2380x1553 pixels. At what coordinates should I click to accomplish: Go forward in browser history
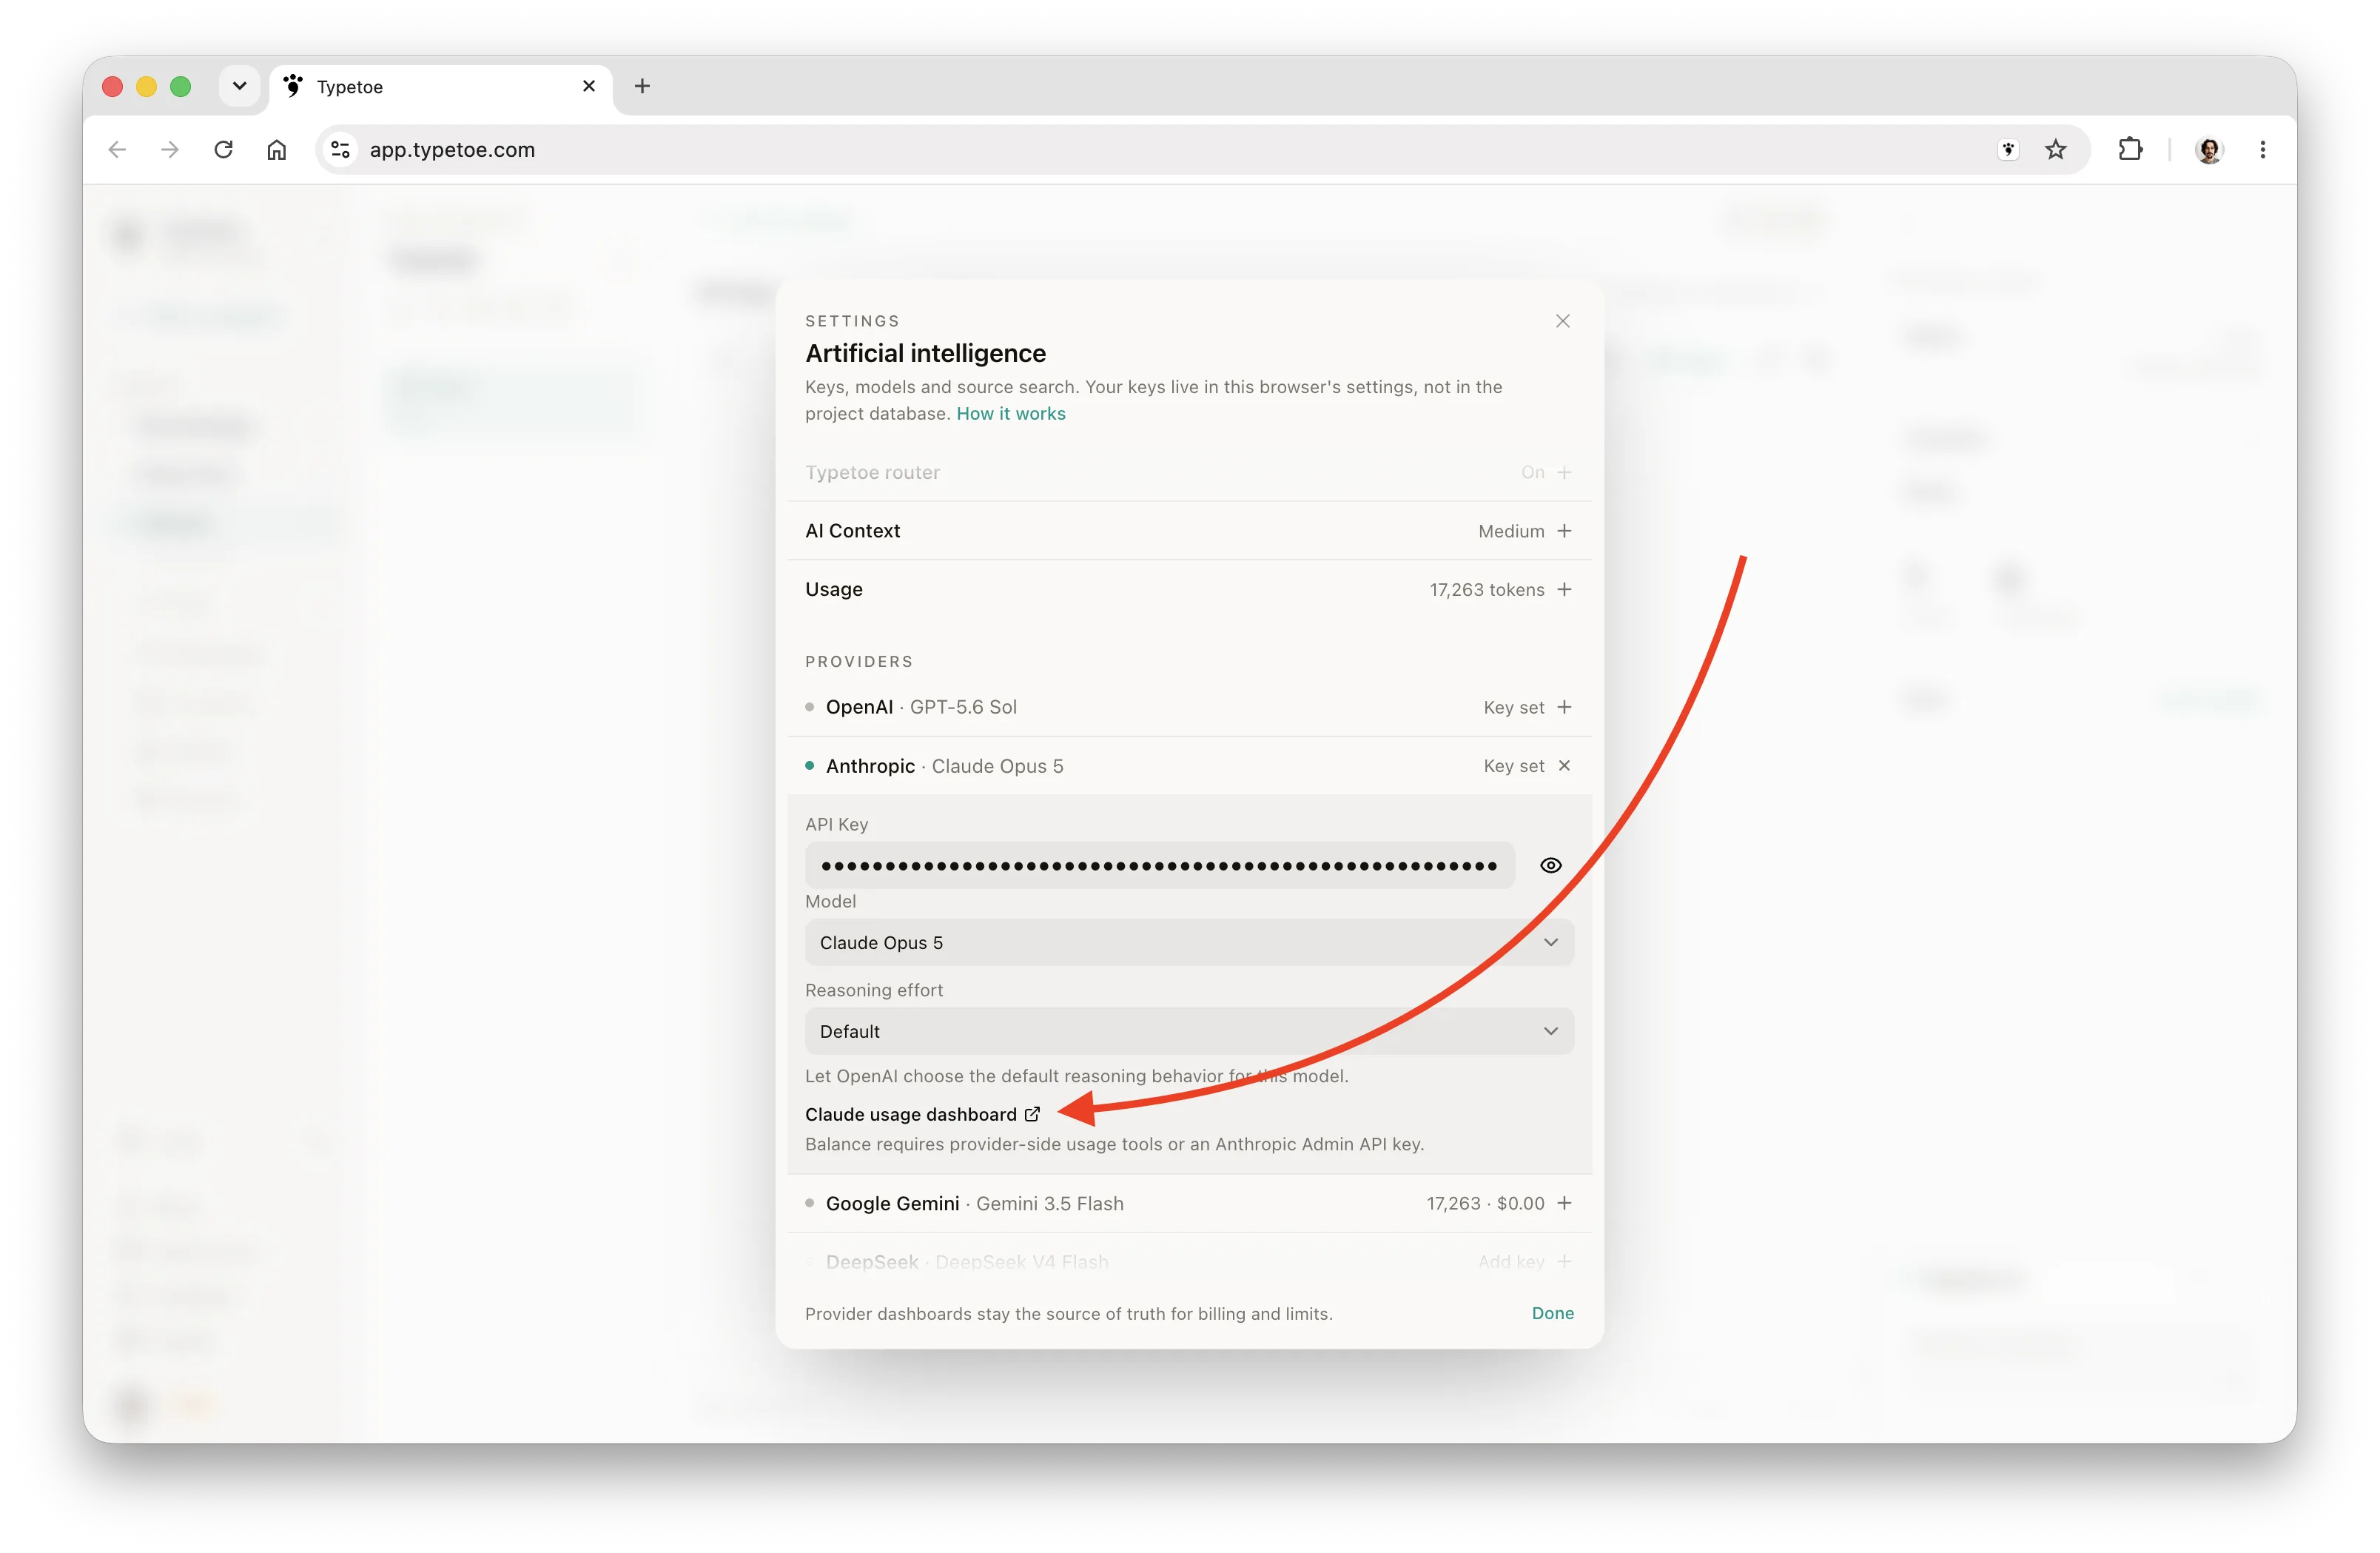coord(170,150)
